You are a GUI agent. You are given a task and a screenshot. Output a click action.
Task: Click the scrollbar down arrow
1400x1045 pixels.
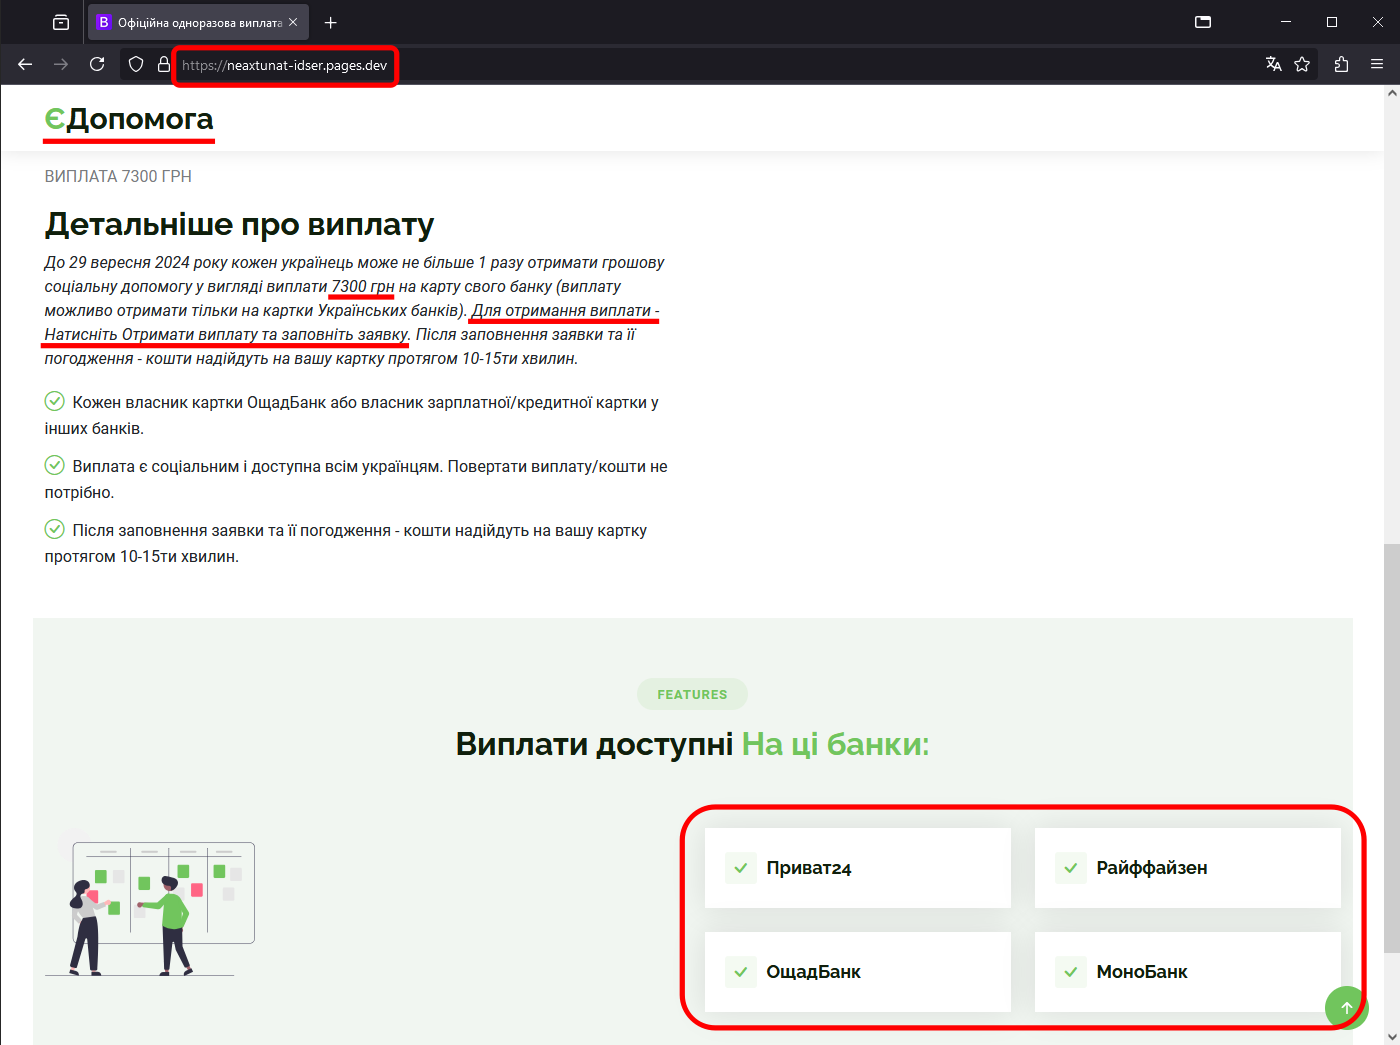[x=1392, y=1036]
